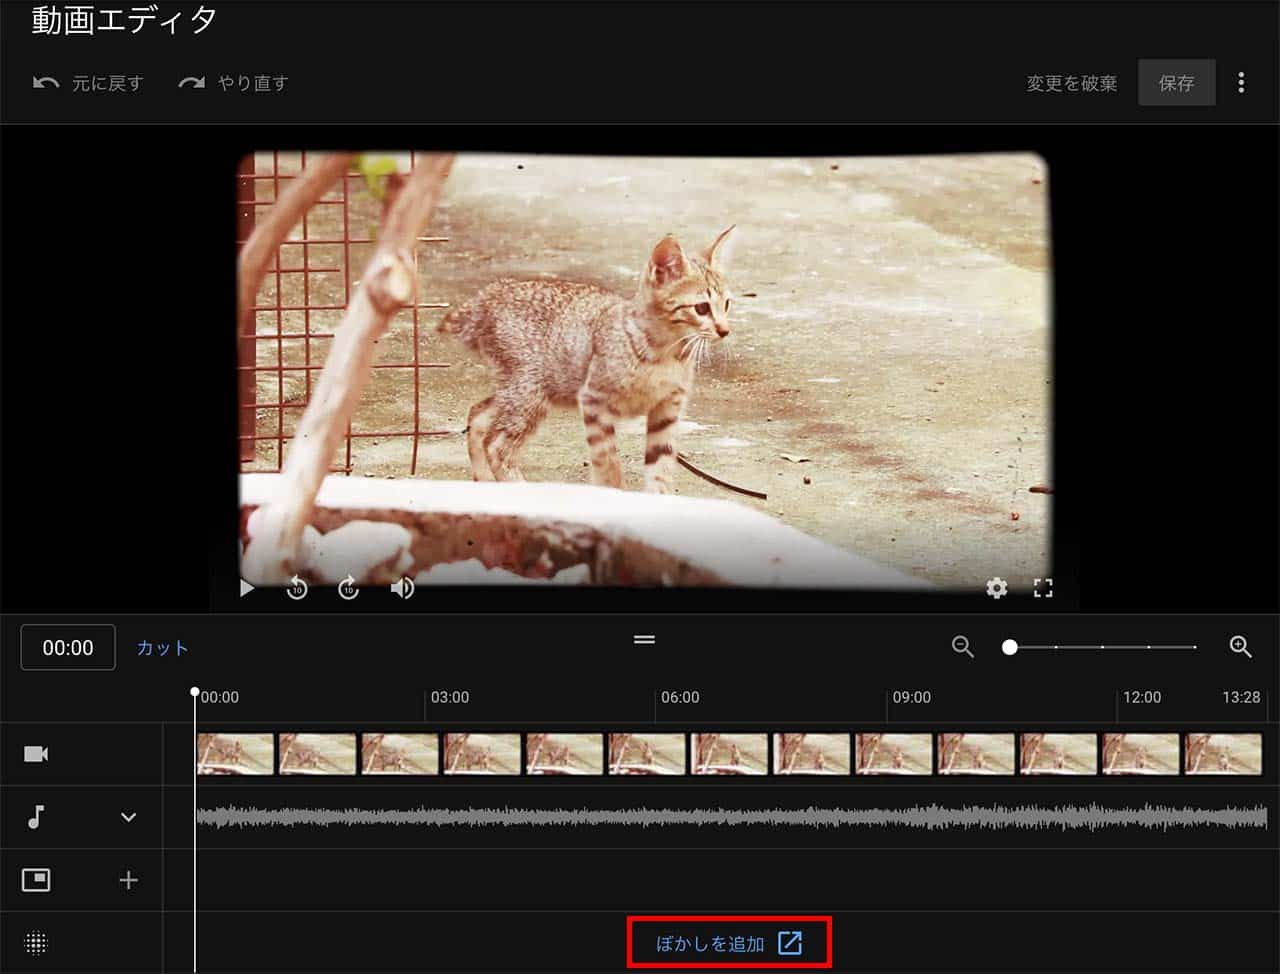1280x974 pixels.
Task: Click the kitten video preview frame
Action: (644, 370)
